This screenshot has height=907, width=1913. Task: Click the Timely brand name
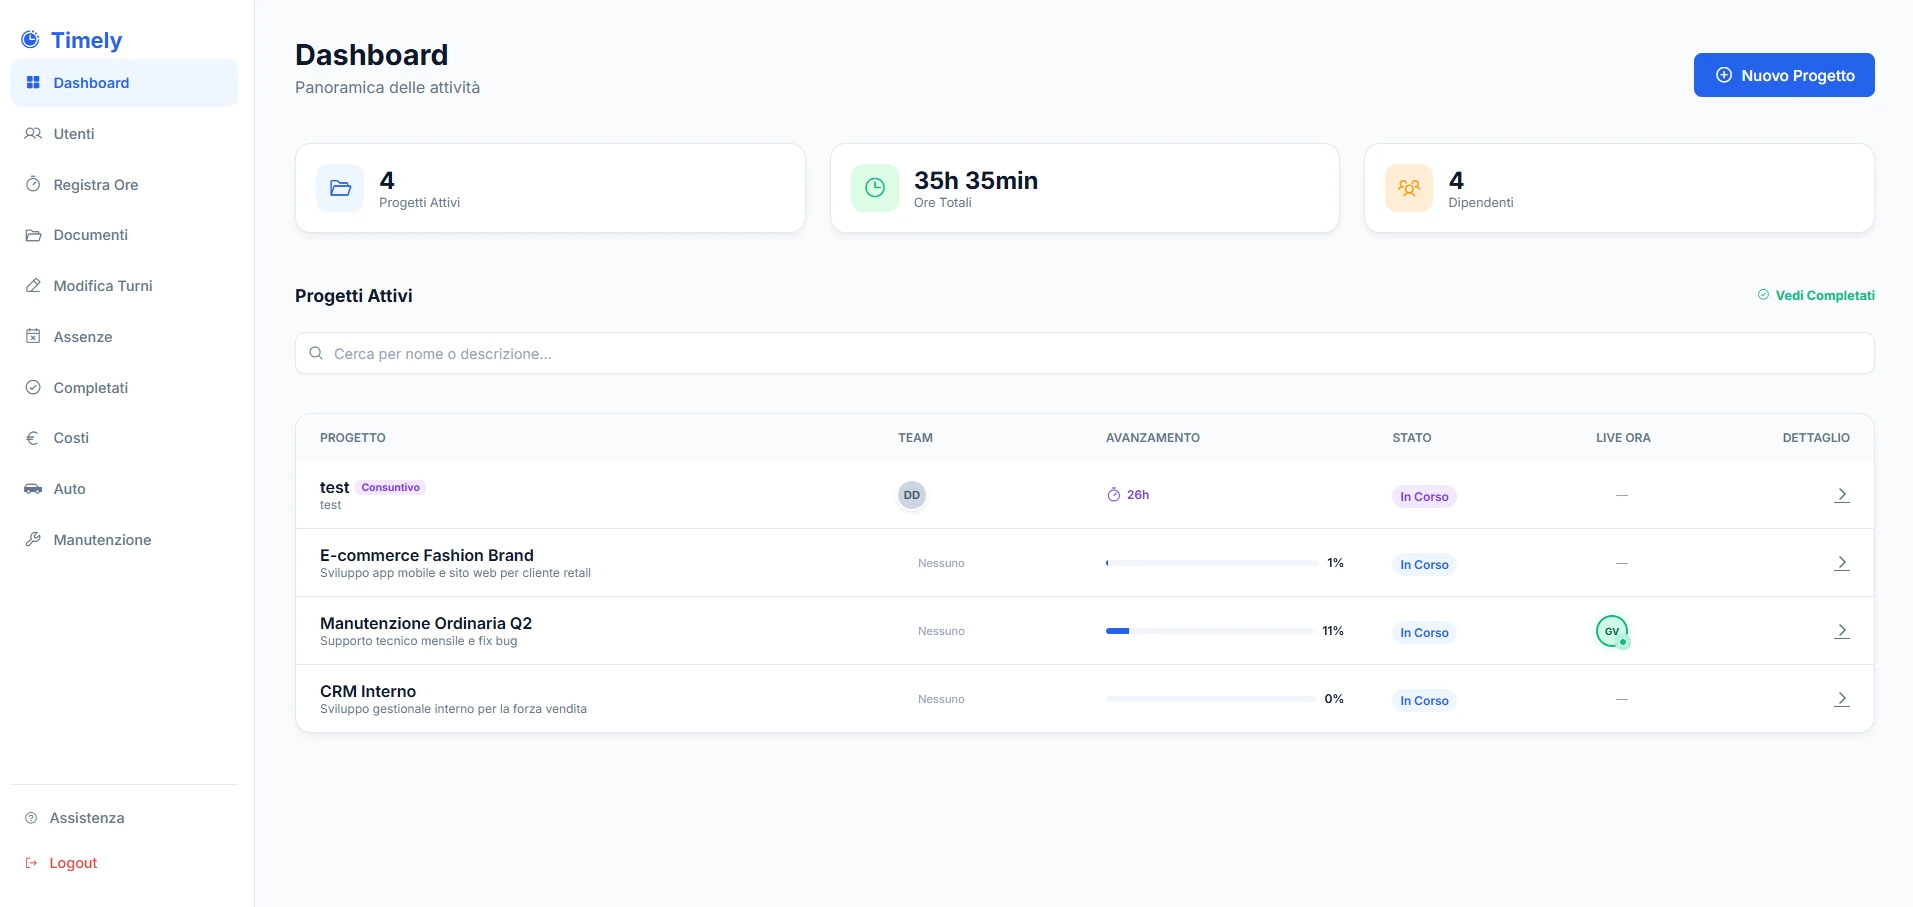point(87,40)
